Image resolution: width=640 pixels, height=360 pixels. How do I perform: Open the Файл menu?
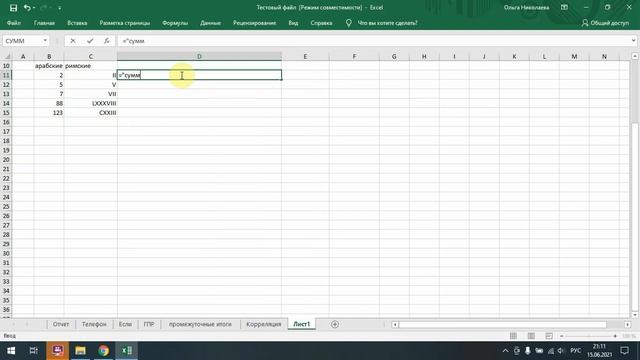coord(13,23)
